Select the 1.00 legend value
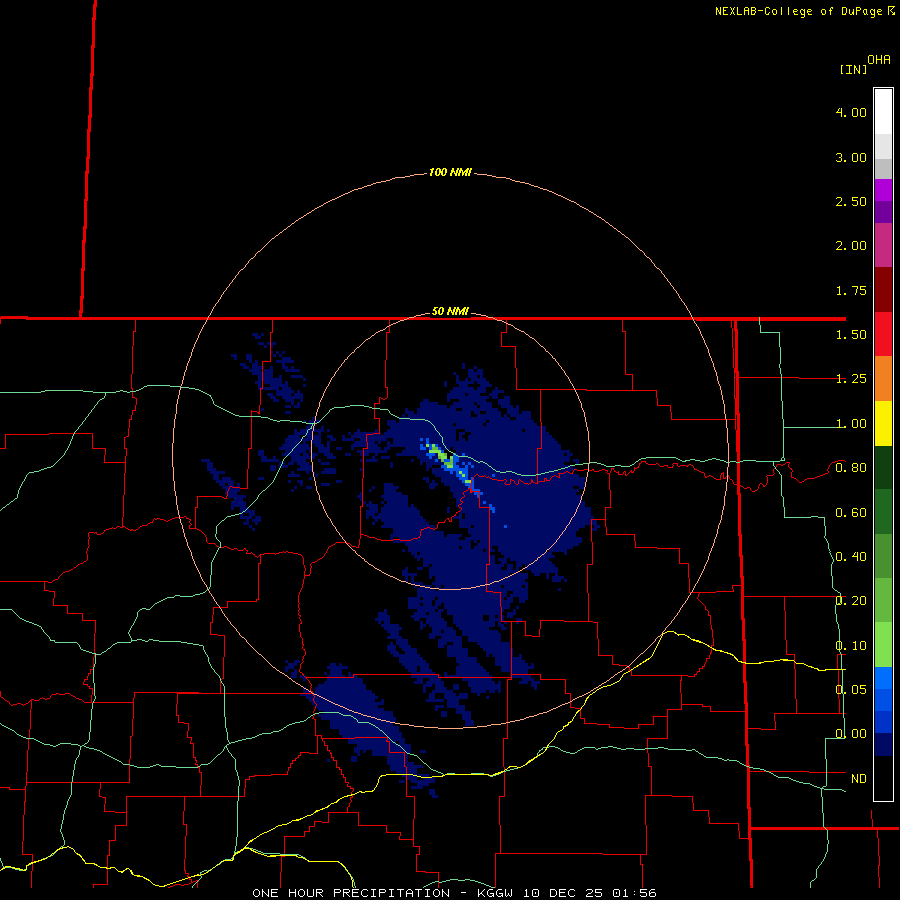 (851, 424)
